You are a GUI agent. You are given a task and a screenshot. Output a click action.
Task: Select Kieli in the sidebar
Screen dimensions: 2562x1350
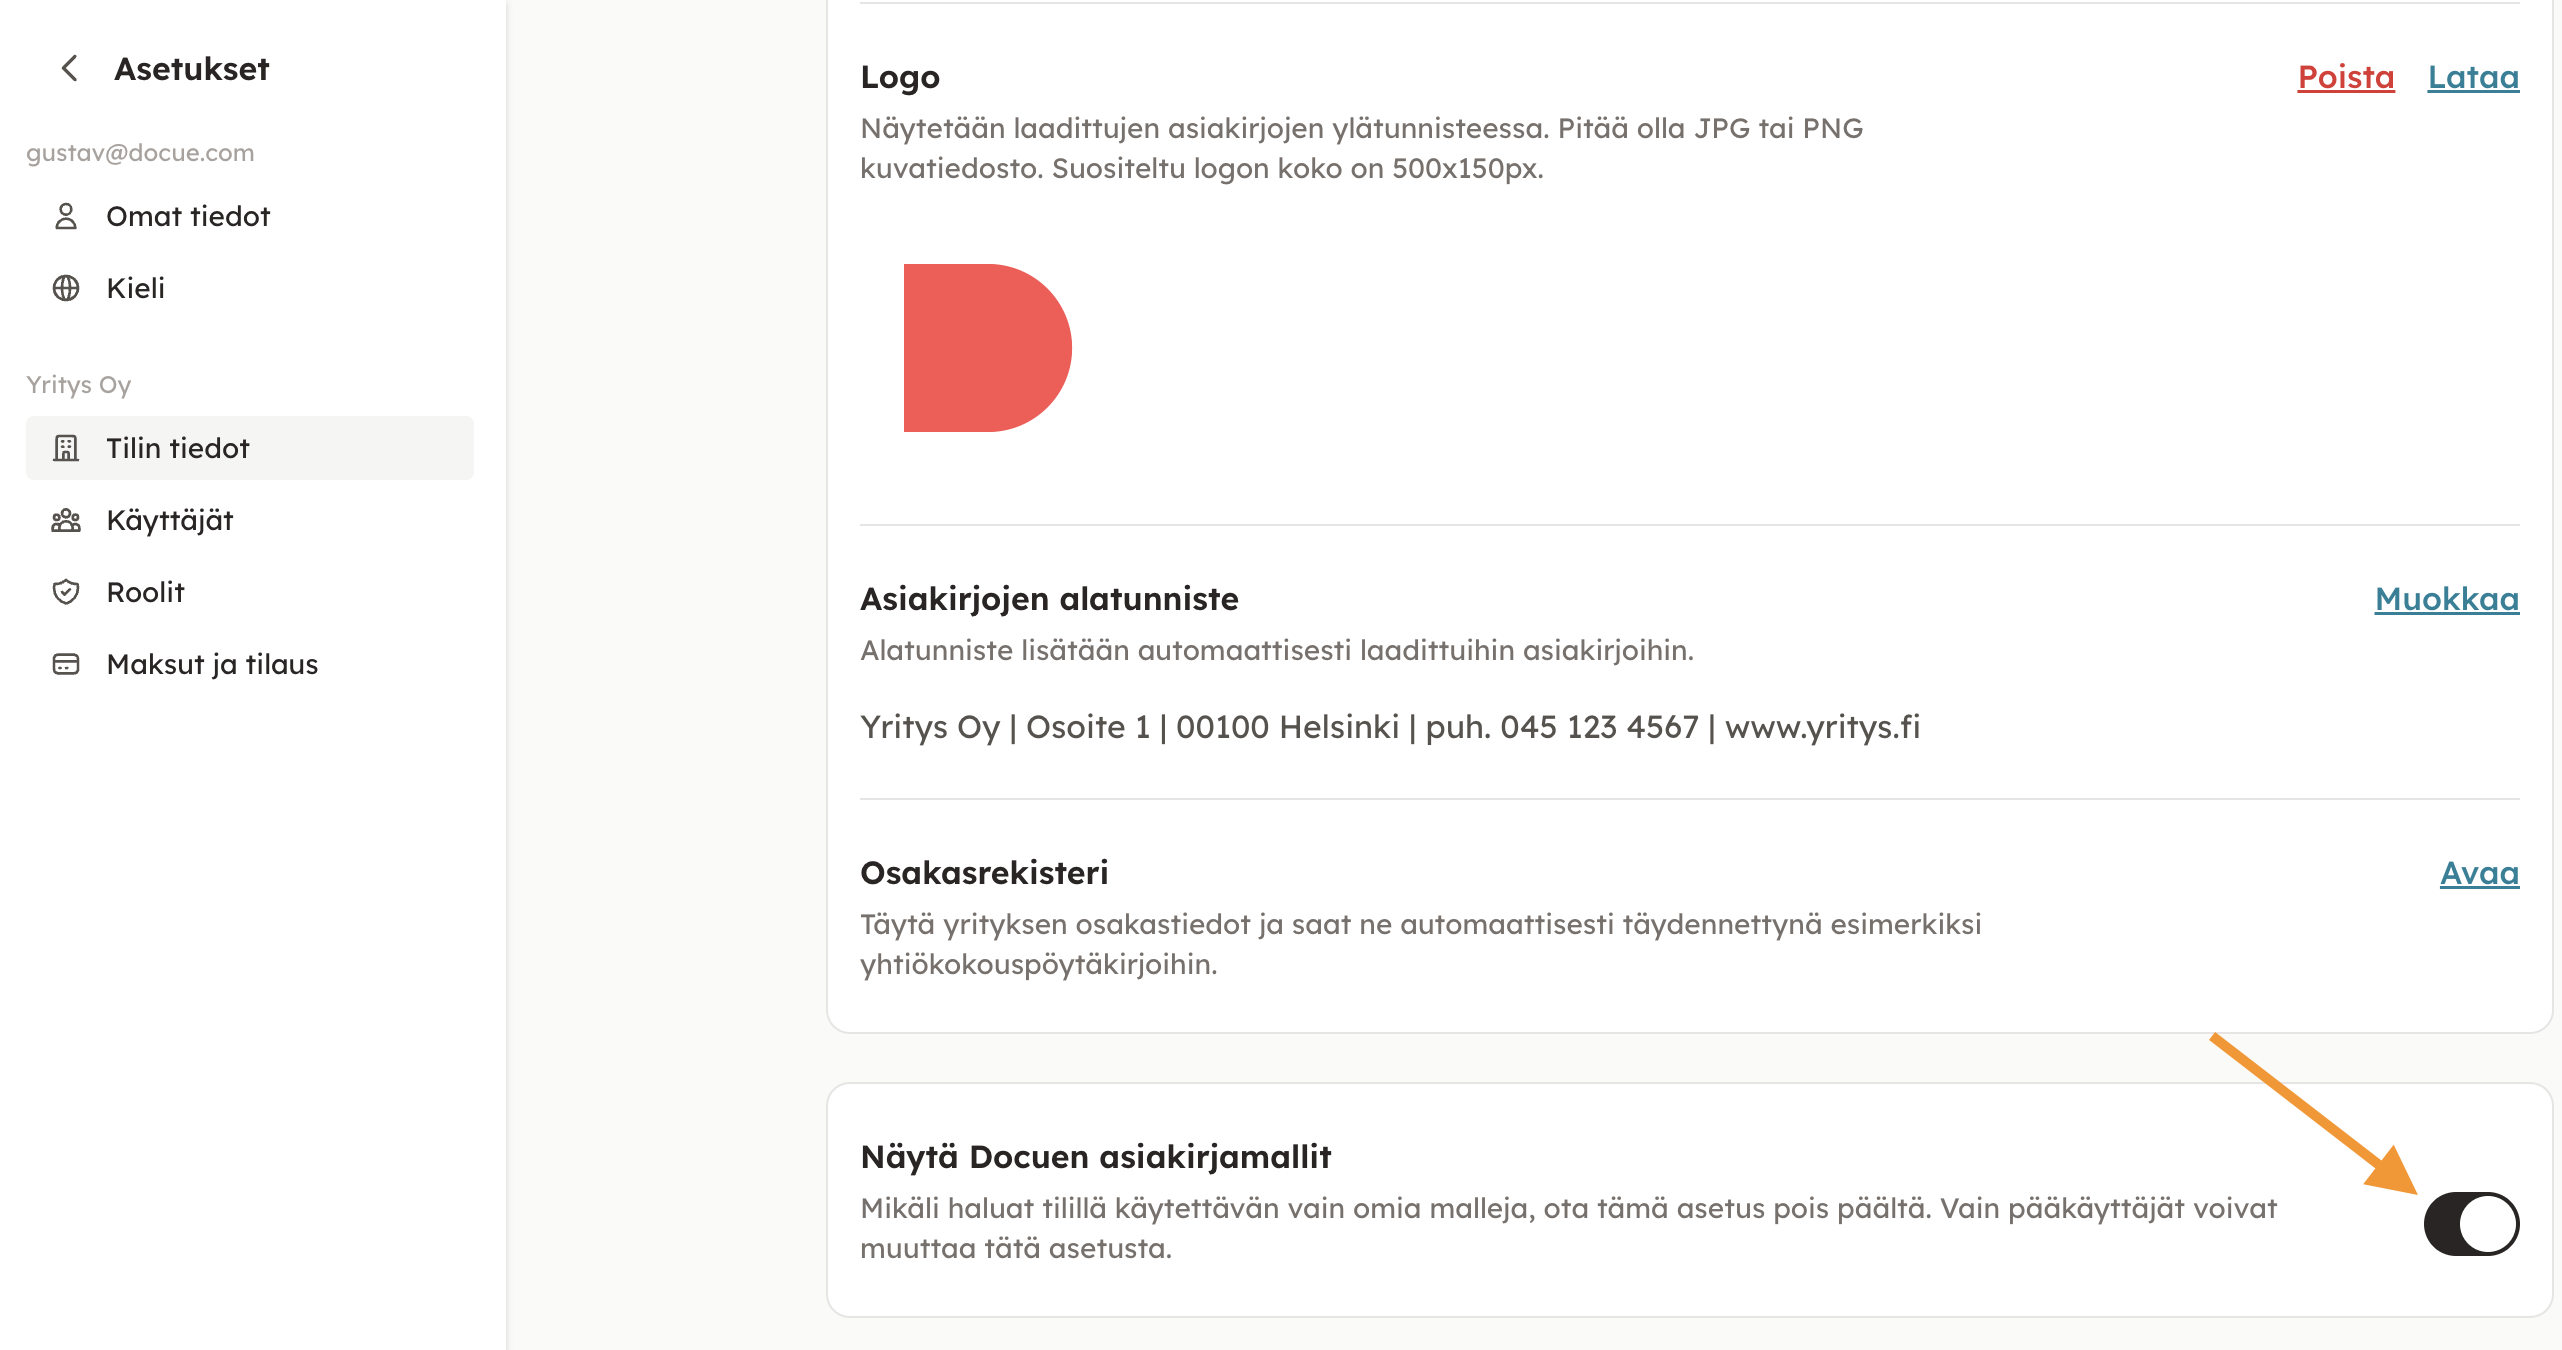(x=136, y=289)
